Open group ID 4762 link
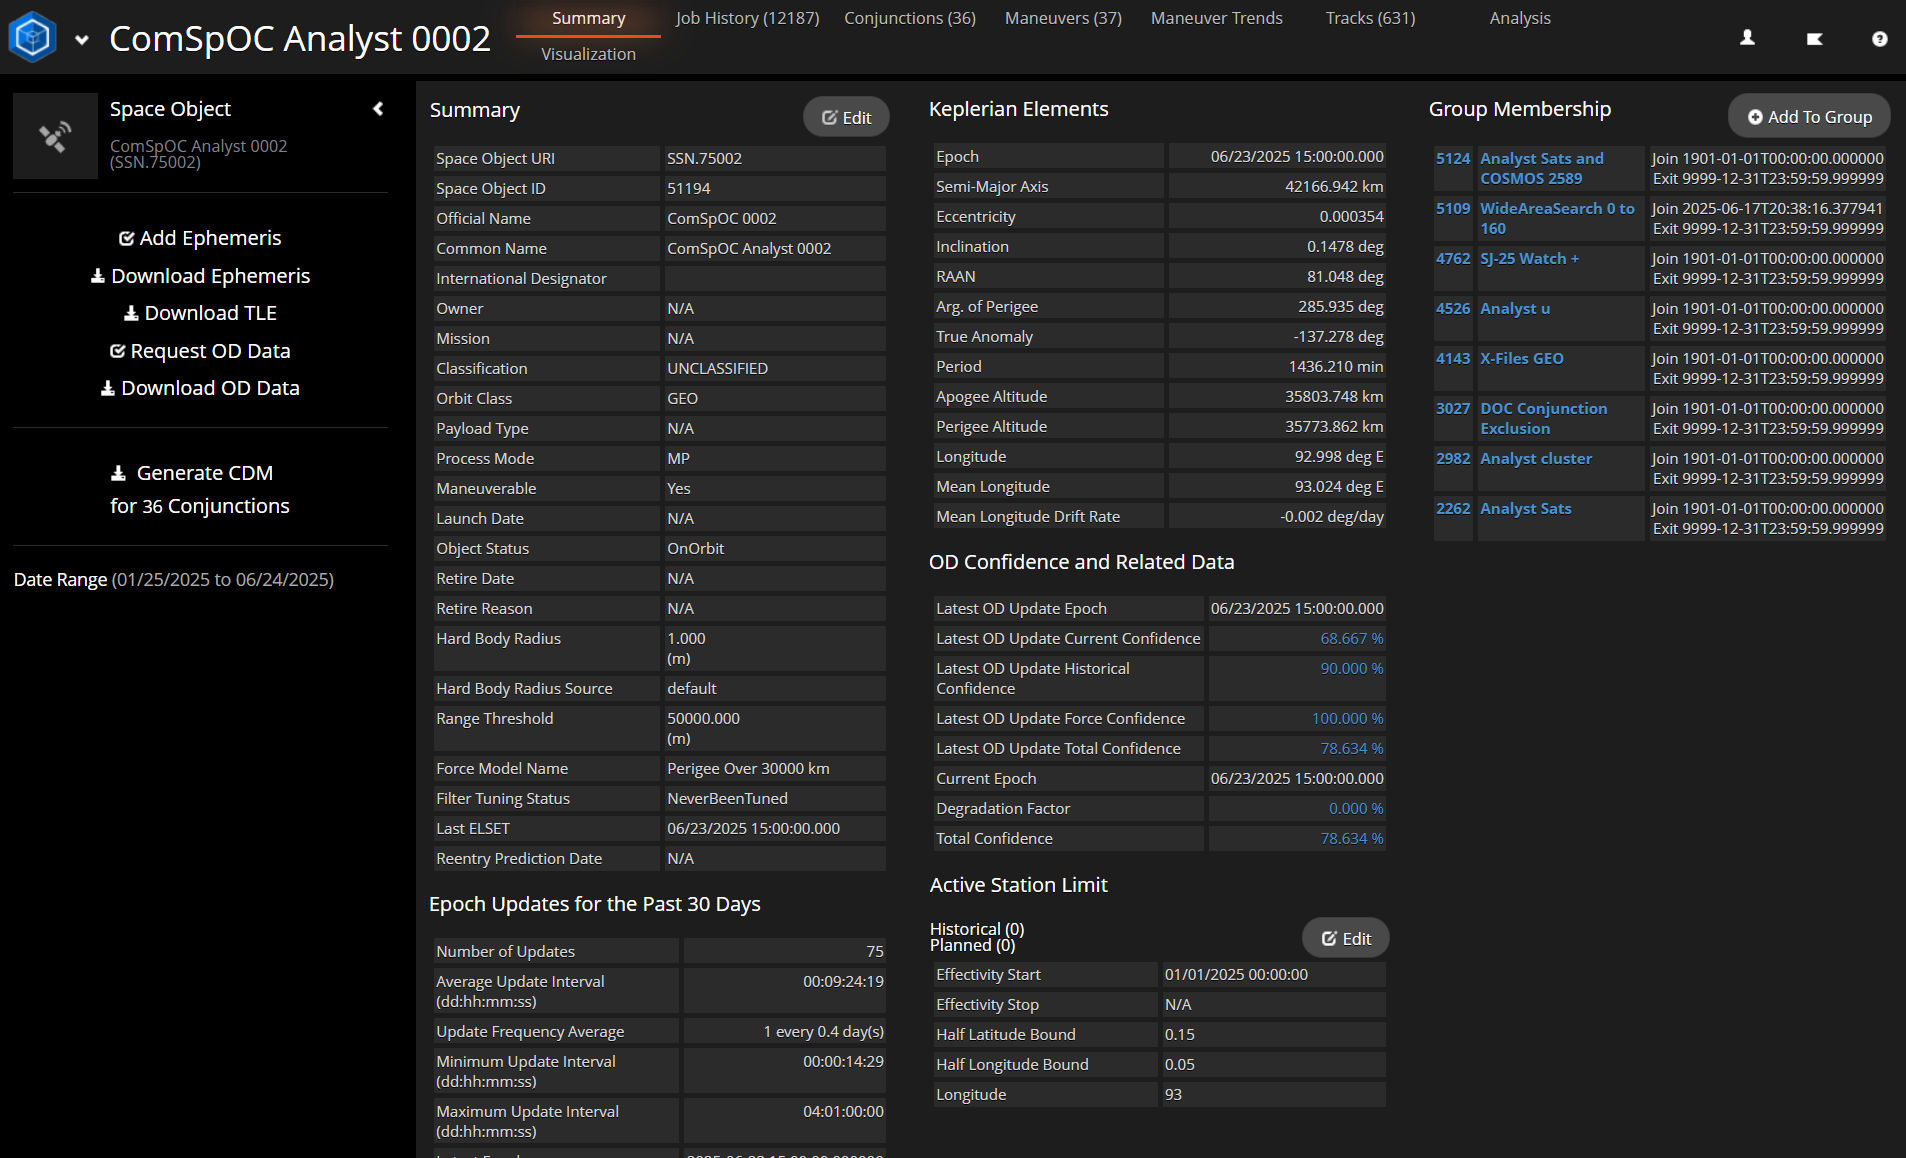 [1453, 258]
